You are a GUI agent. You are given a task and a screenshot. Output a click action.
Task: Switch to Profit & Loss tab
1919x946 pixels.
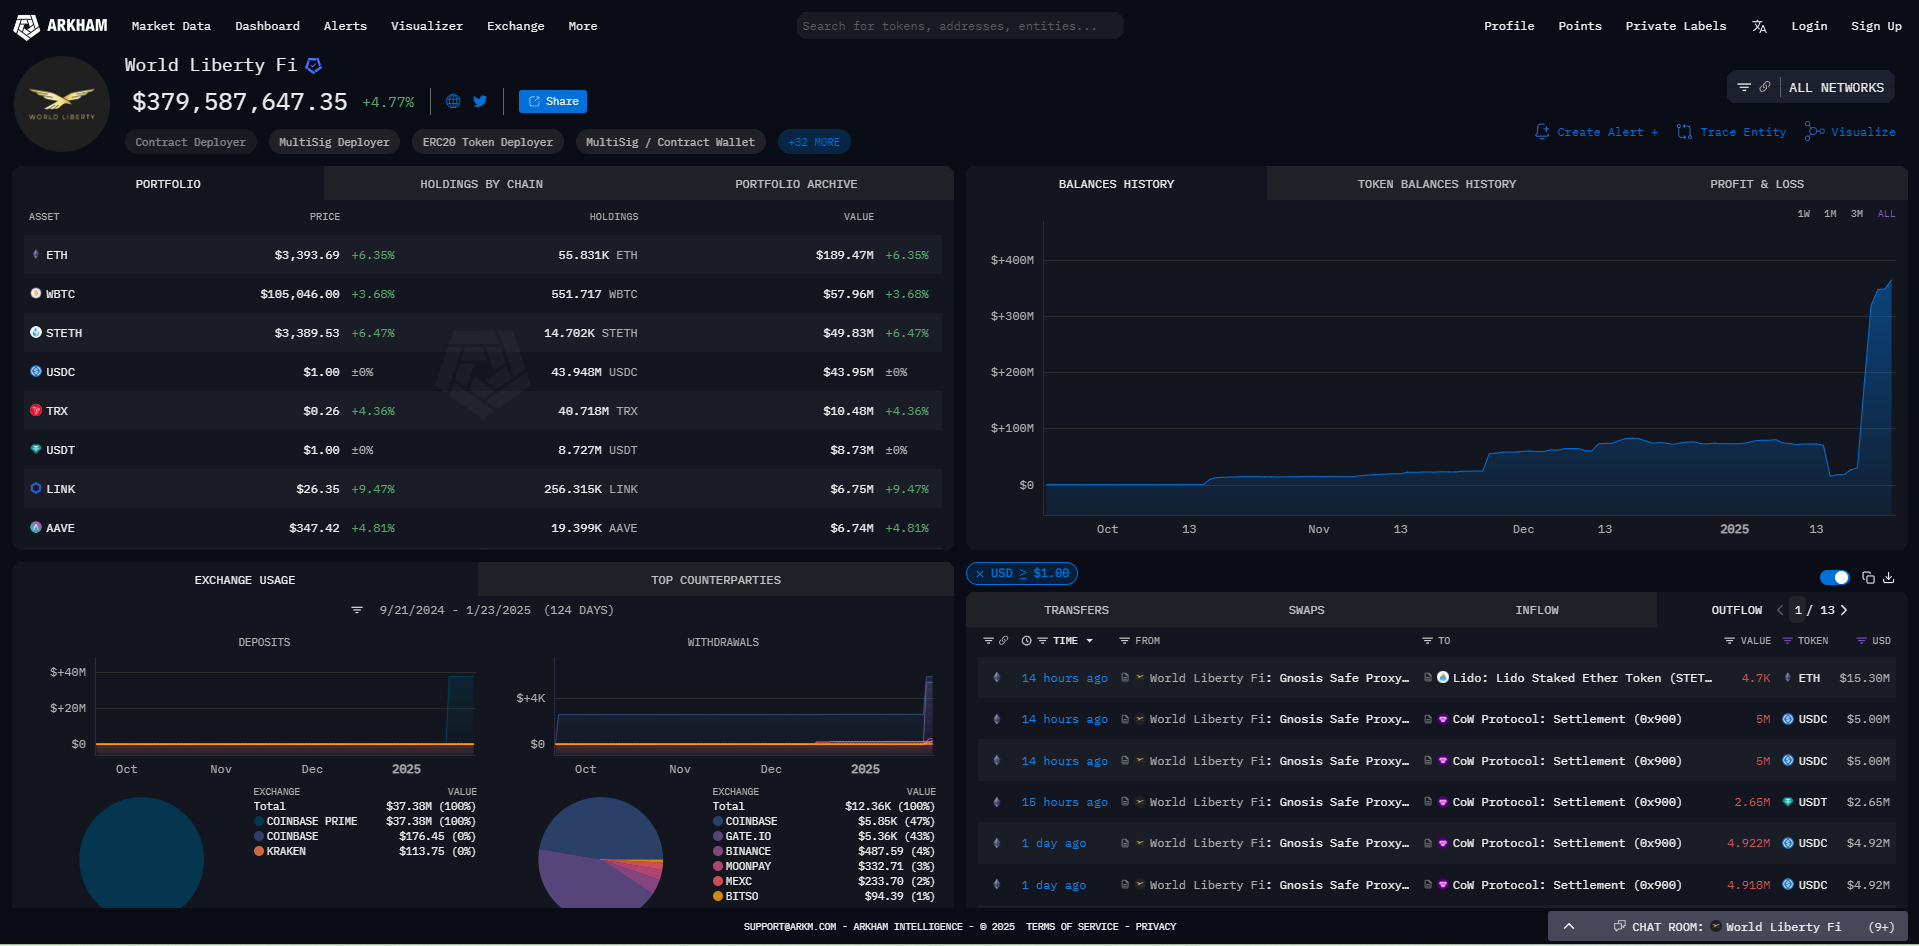[x=1757, y=184]
